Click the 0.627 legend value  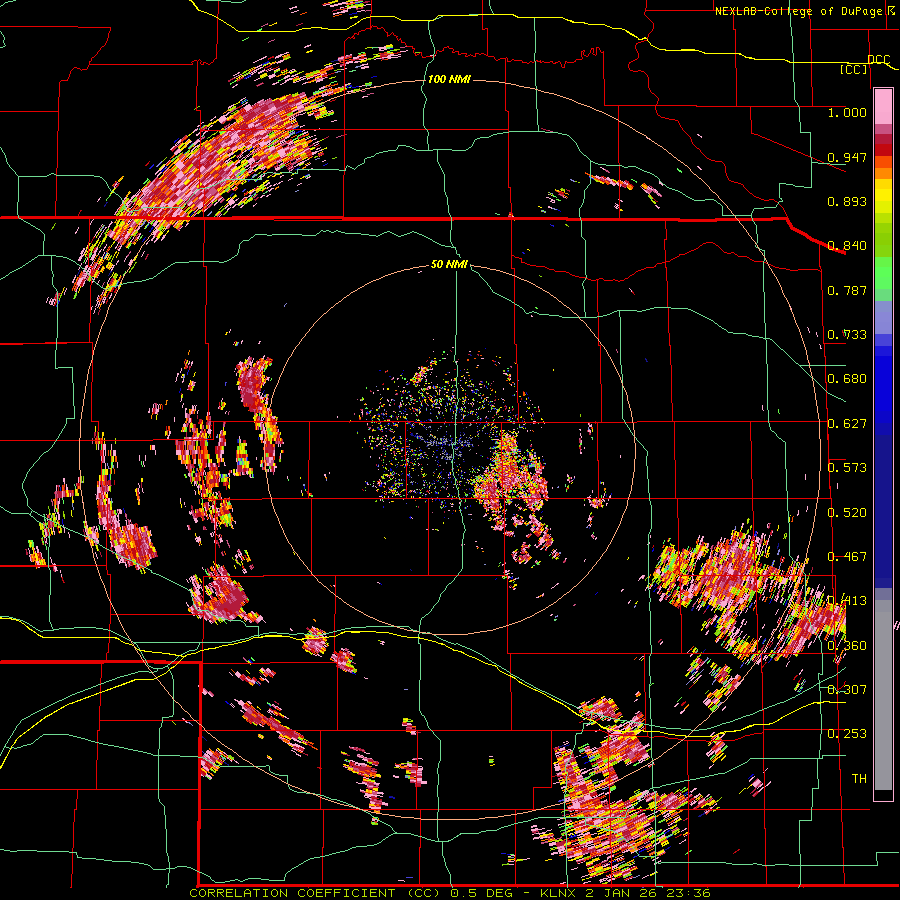tap(847, 424)
